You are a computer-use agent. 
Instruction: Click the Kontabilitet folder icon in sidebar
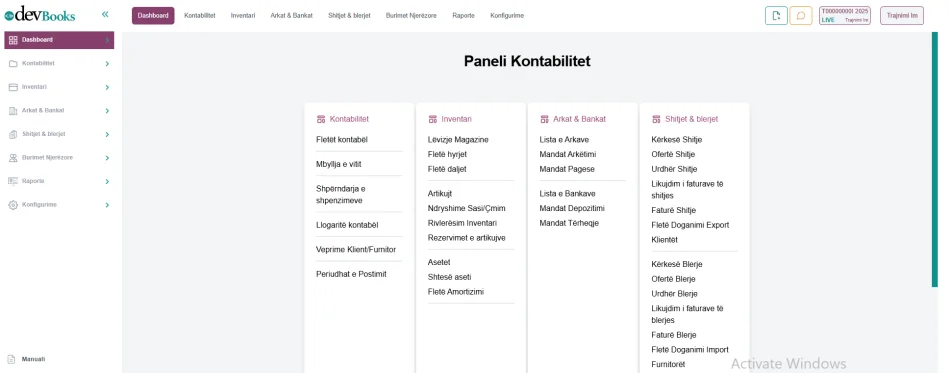(x=13, y=64)
